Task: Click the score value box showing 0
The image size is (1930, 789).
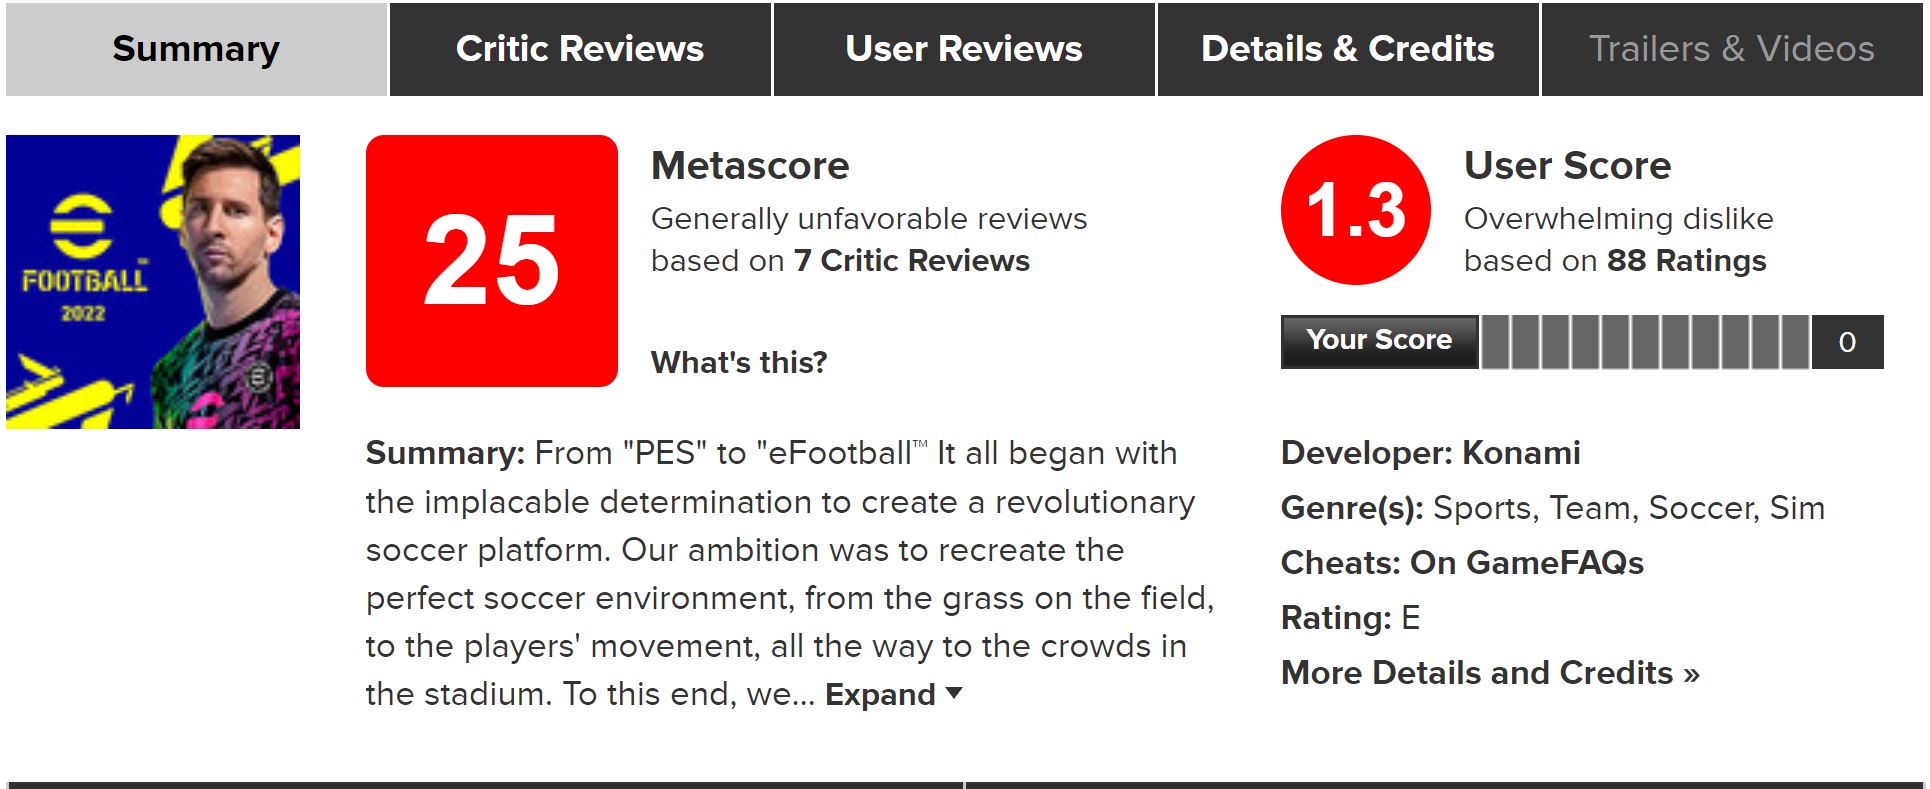Action: tap(1847, 342)
